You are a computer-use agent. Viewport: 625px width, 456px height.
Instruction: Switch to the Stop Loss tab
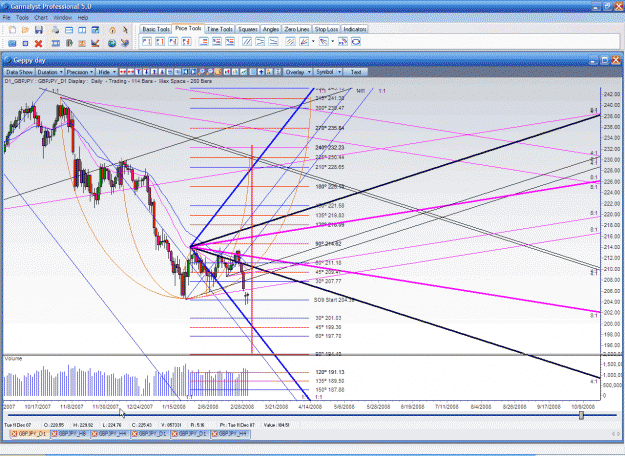pyautogui.click(x=326, y=29)
